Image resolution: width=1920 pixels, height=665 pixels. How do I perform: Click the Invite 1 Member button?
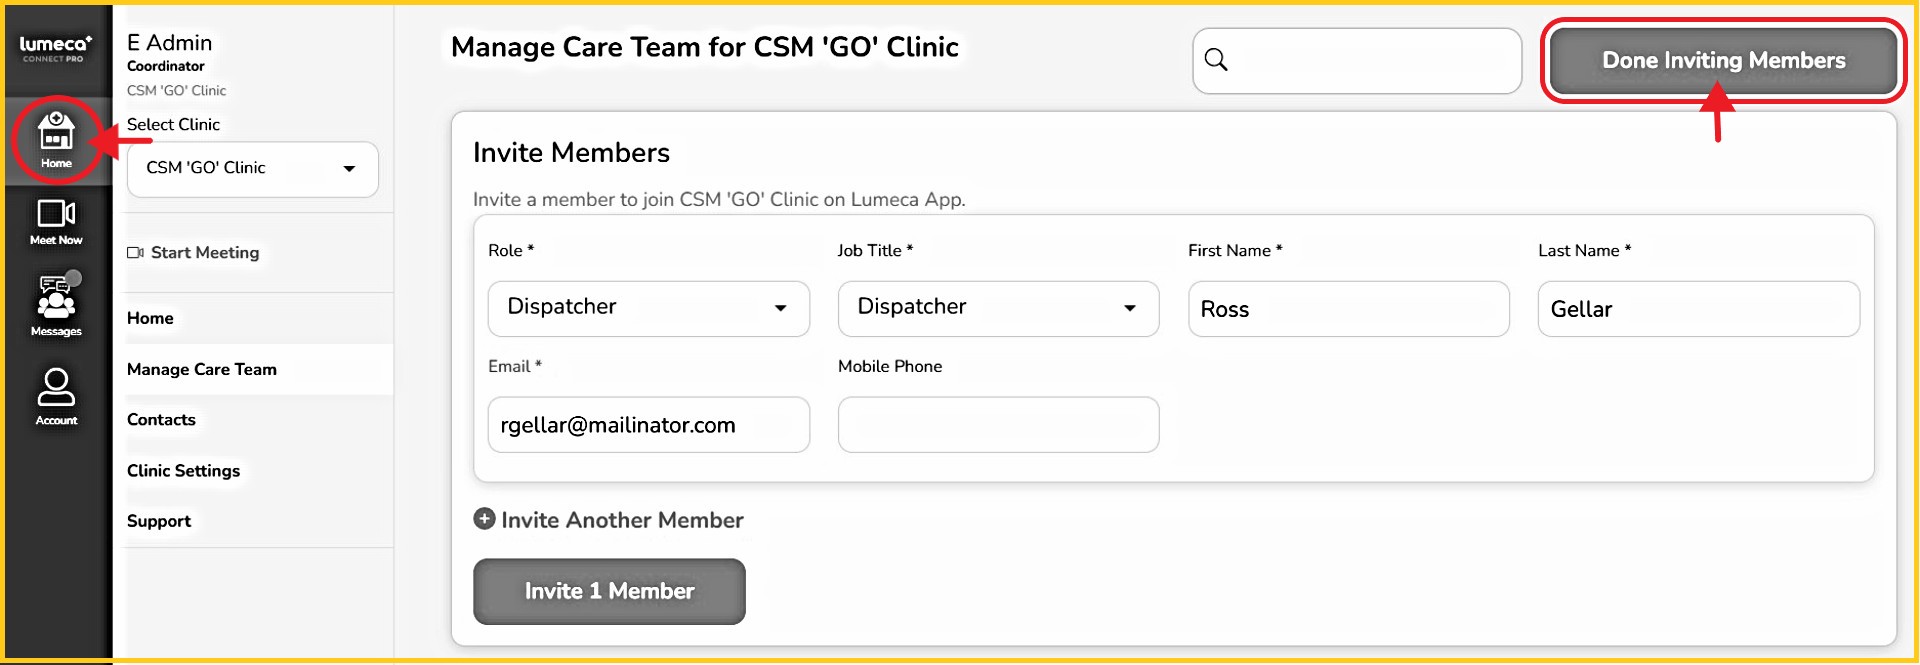click(609, 591)
